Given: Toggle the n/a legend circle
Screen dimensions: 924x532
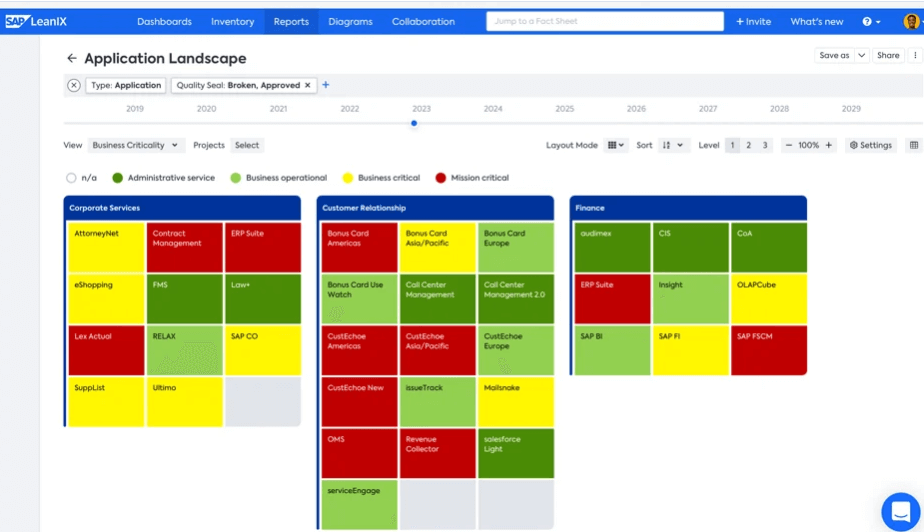Looking at the screenshot, I should pos(71,178).
